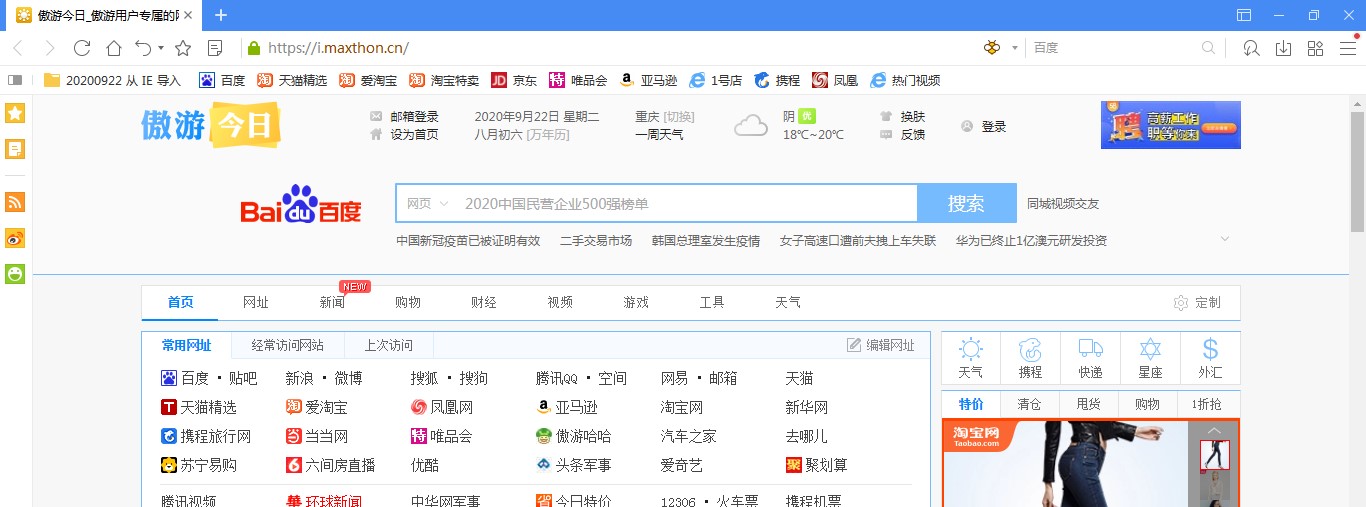Open the history search icon in toolbar
The height and width of the screenshot is (507, 1366).
point(1251,48)
